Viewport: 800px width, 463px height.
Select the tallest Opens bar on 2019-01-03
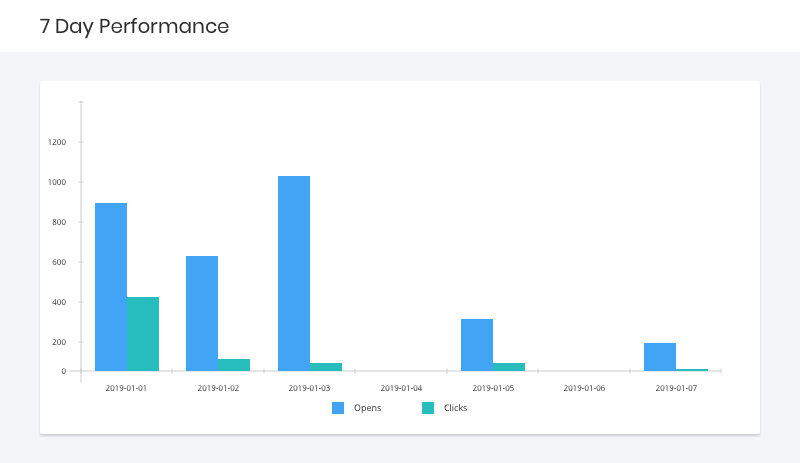click(294, 273)
